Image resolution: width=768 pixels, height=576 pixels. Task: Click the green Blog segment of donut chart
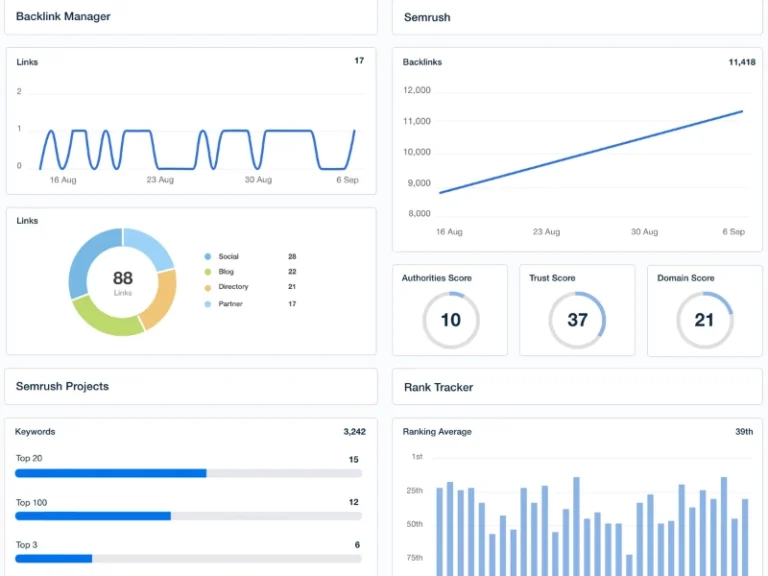99,316
